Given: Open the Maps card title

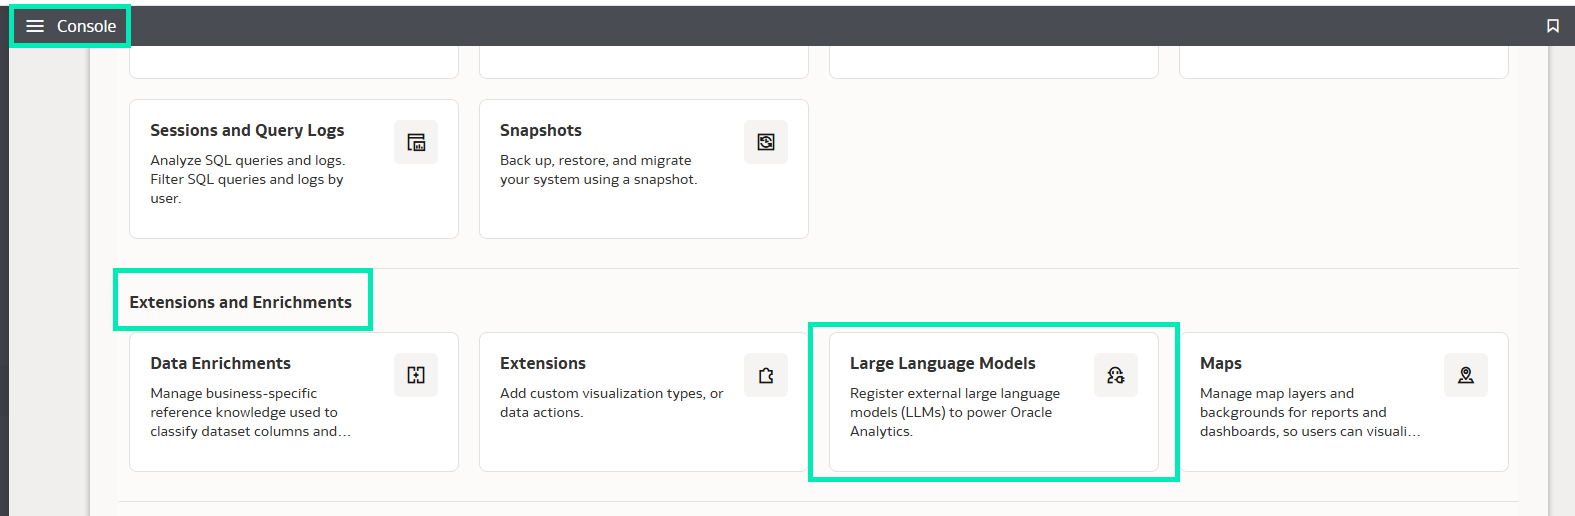Looking at the screenshot, I should click(1221, 363).
